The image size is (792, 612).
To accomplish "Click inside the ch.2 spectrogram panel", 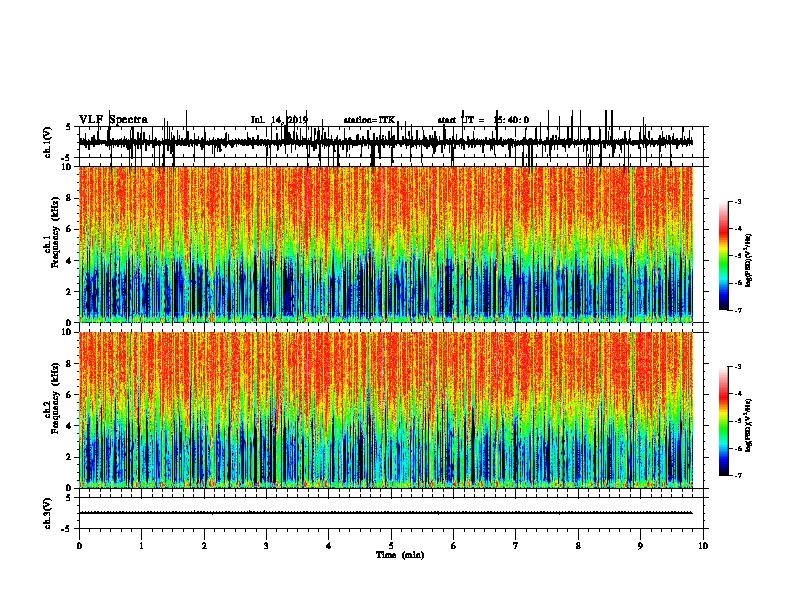I will tap(385, 410).
